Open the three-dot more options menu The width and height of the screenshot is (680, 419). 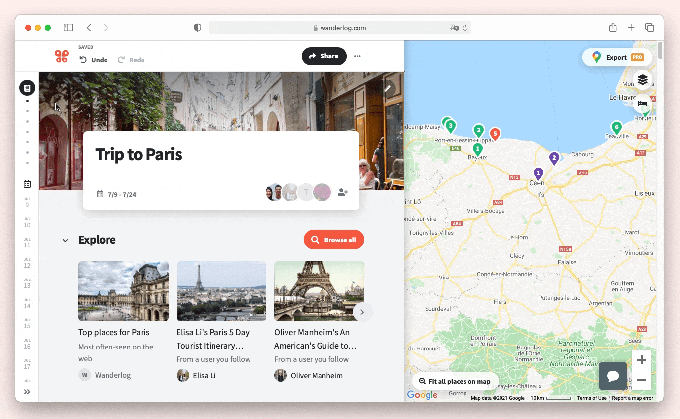(357, 56)
